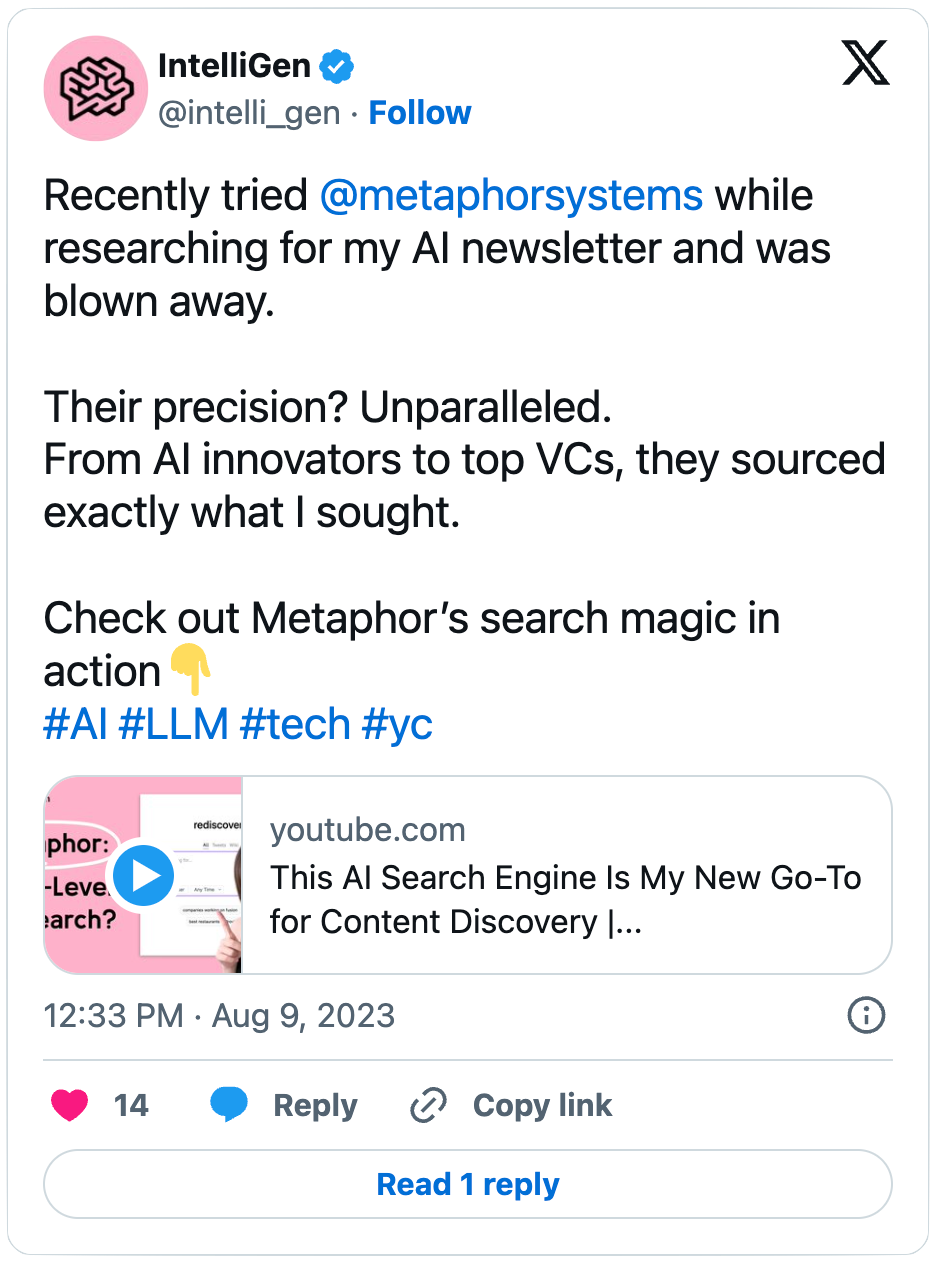Select the Copy link chain icon

point(428,1105)
